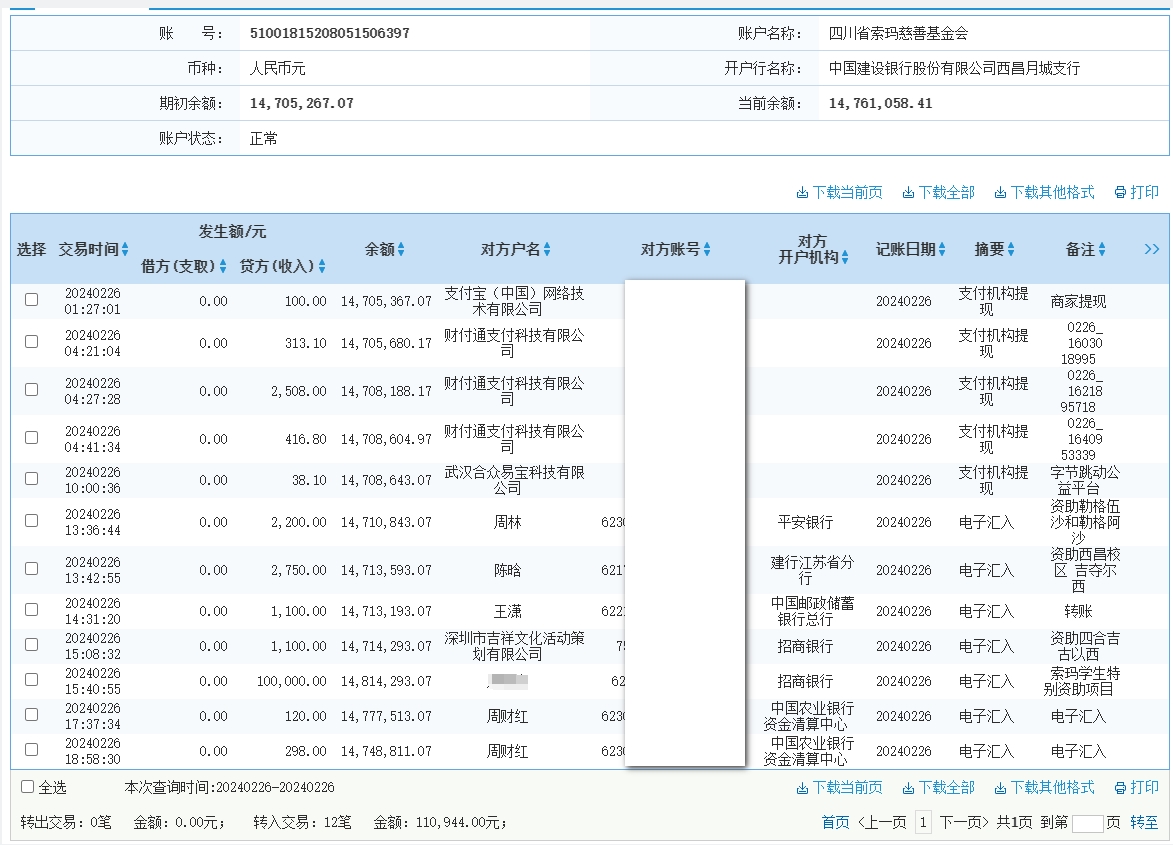Image resolution: width=1173 pixels, height=845 pixels.
Task: Click bottom 打印 print link
Action: tap(1136, 787)
